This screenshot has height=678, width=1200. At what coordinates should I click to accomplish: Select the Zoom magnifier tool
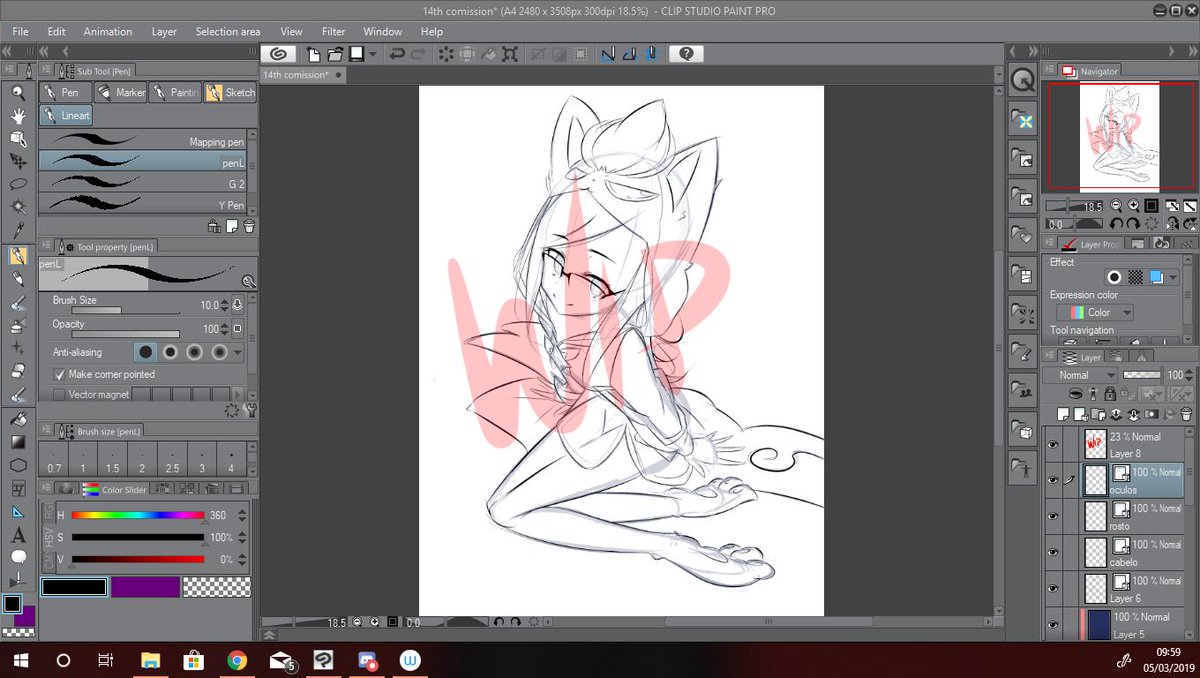18,93
